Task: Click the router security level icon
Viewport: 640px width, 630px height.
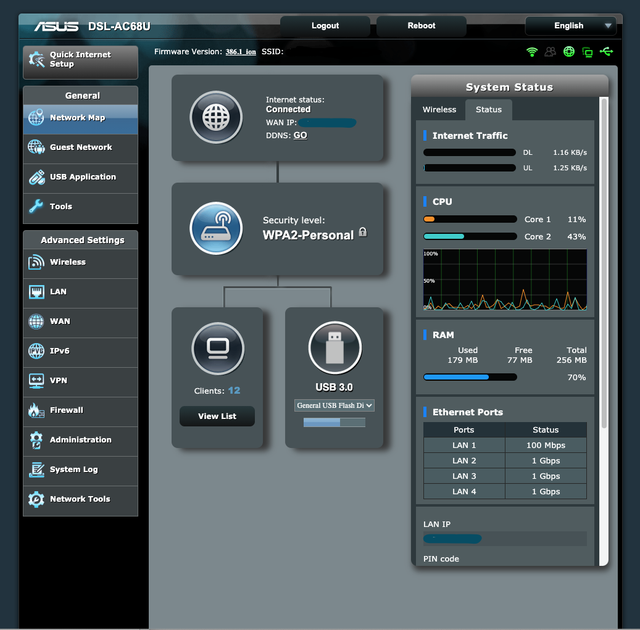Action: [216, 228]
